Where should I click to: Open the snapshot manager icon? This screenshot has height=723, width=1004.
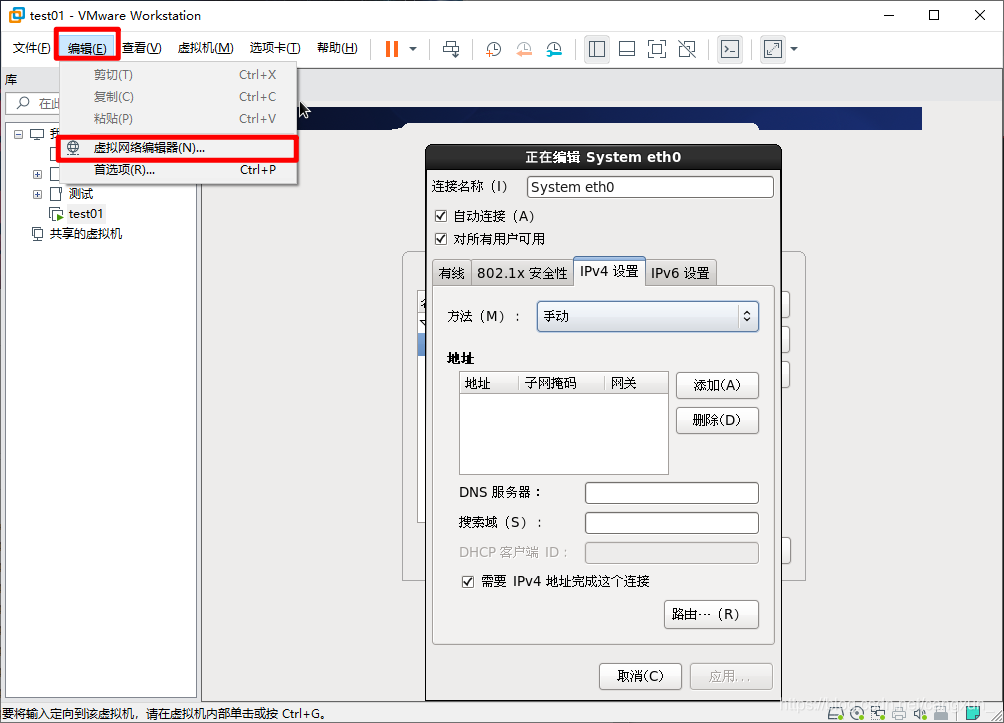point(555,49)
